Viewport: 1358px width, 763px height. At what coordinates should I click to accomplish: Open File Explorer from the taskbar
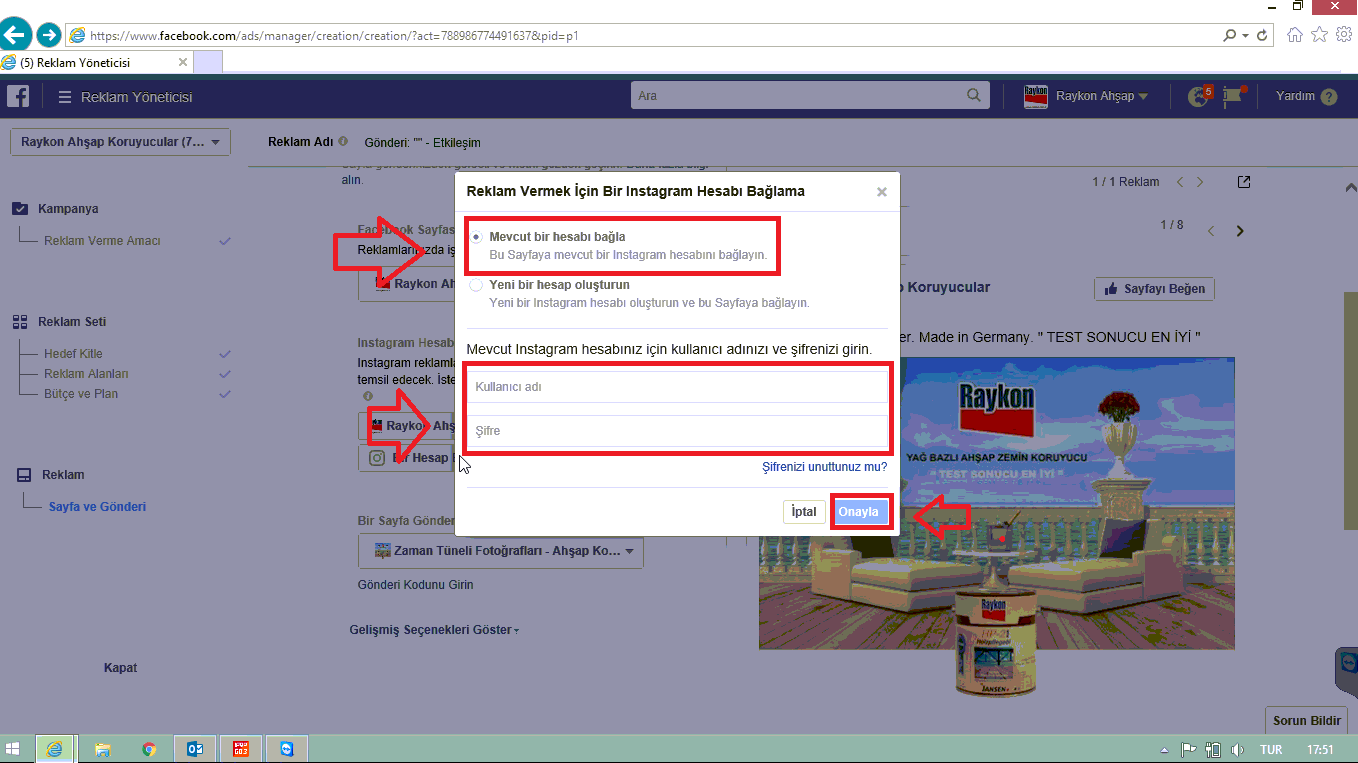[102, 749]
